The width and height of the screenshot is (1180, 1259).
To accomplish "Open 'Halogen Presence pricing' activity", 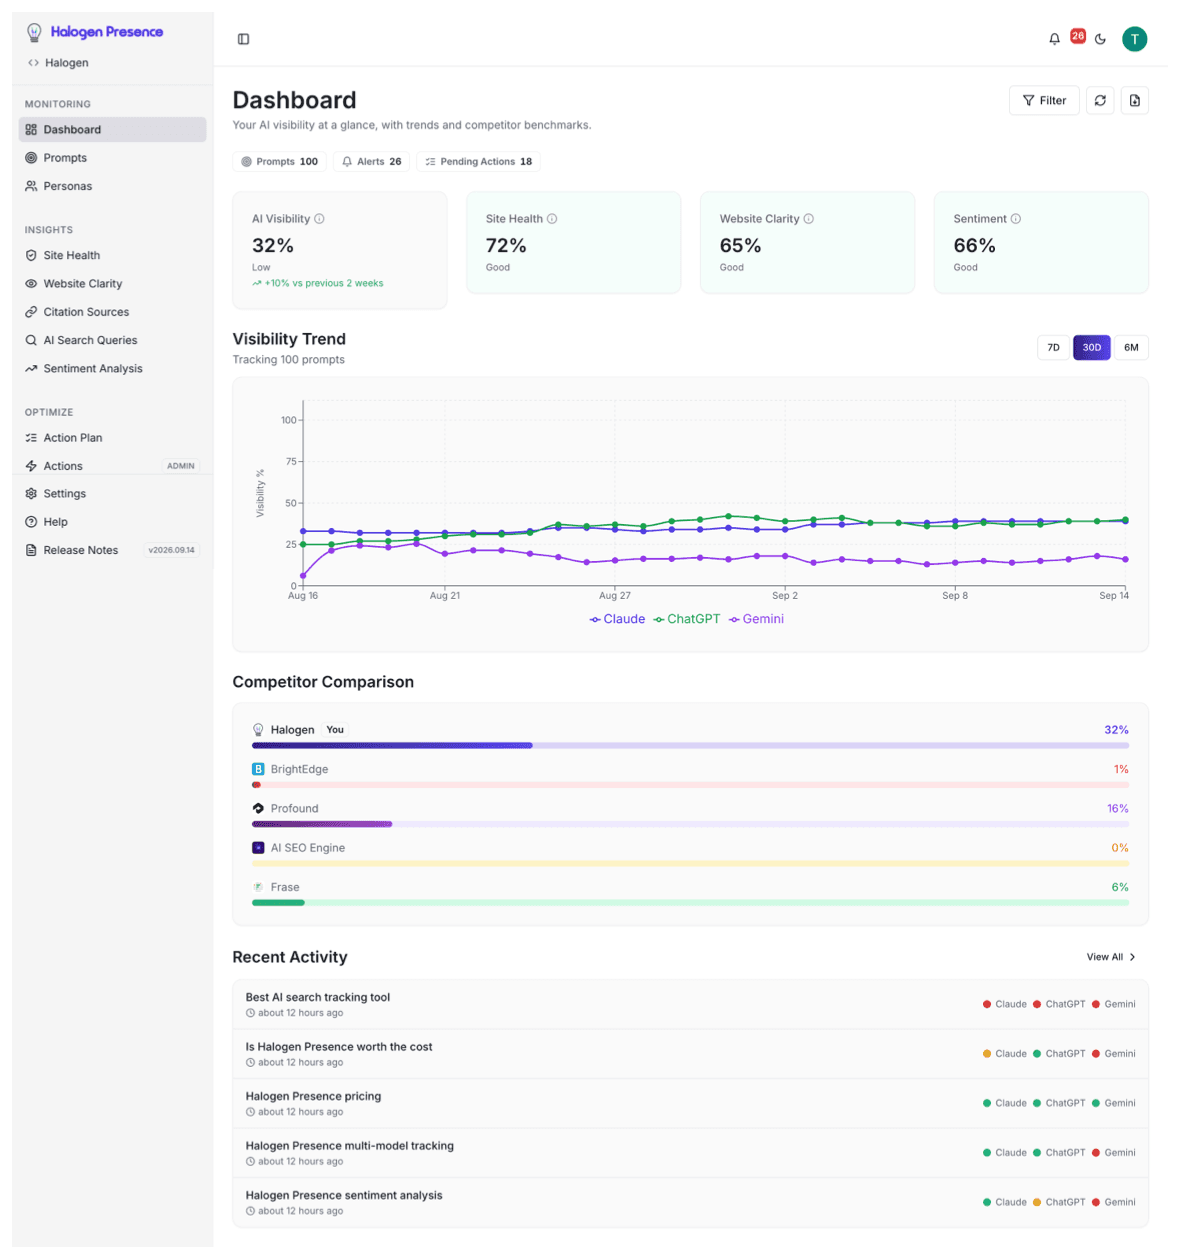I will click(690, 1103).
